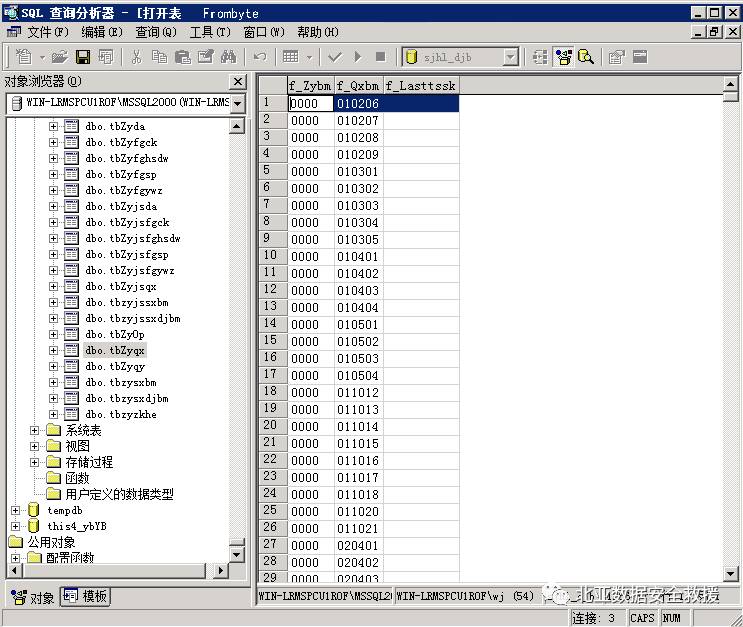Select the dbo.tbZyOp table
Screen dimensions: 743x627
tap(115, 335)
